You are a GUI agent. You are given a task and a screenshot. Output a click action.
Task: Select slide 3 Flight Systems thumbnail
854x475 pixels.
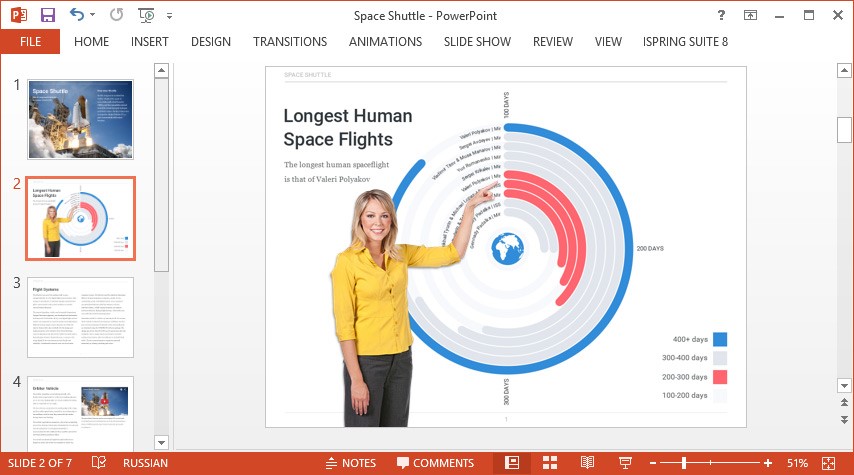tap(80, 317)
